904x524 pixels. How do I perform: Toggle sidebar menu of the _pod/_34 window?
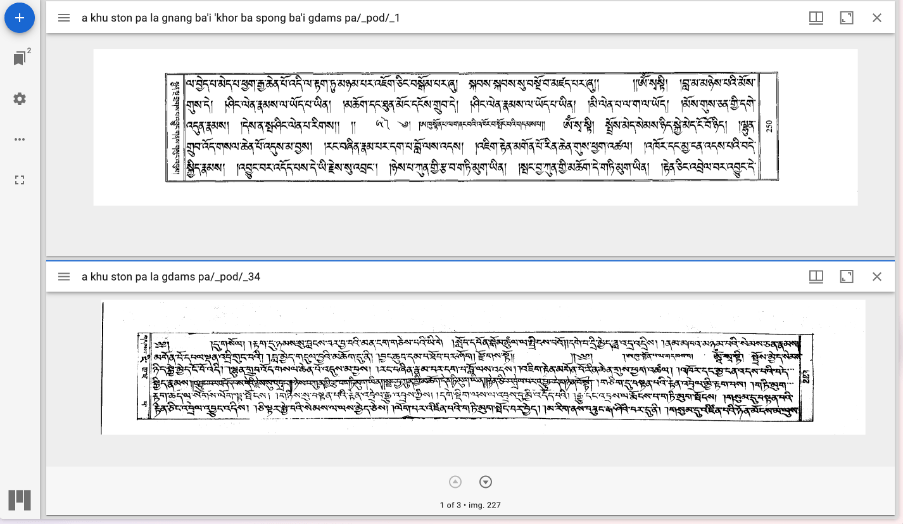point(63,276)
